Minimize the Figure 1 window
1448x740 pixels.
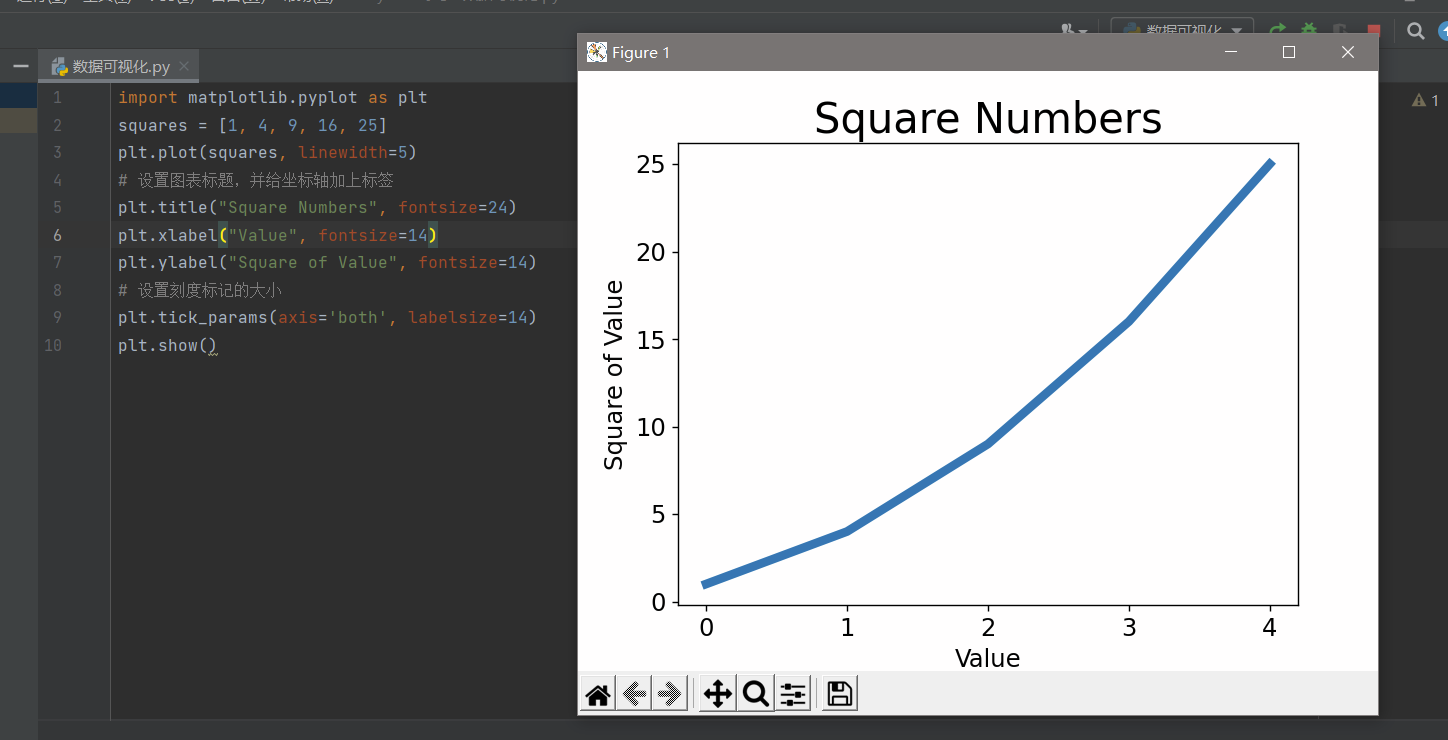coord(1232,52)
